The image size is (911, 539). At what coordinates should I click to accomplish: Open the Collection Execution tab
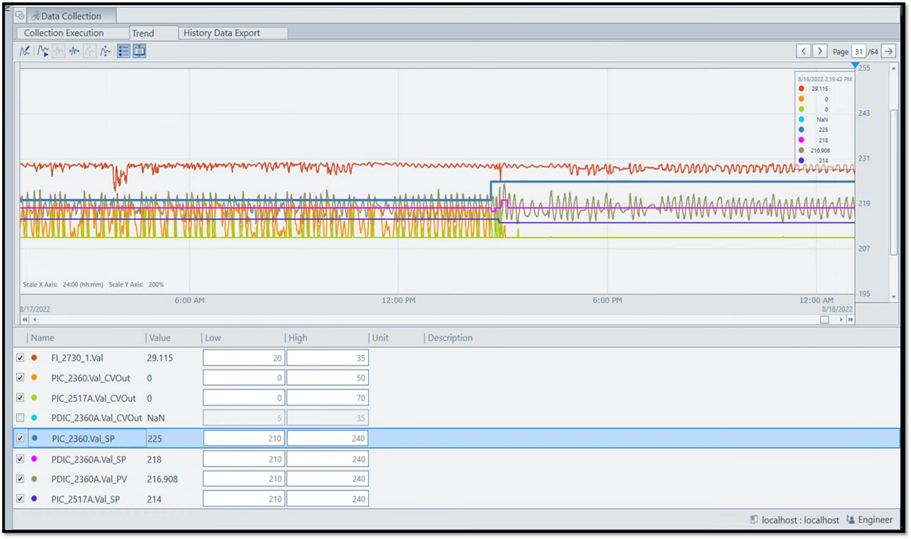tap(71, 33)
